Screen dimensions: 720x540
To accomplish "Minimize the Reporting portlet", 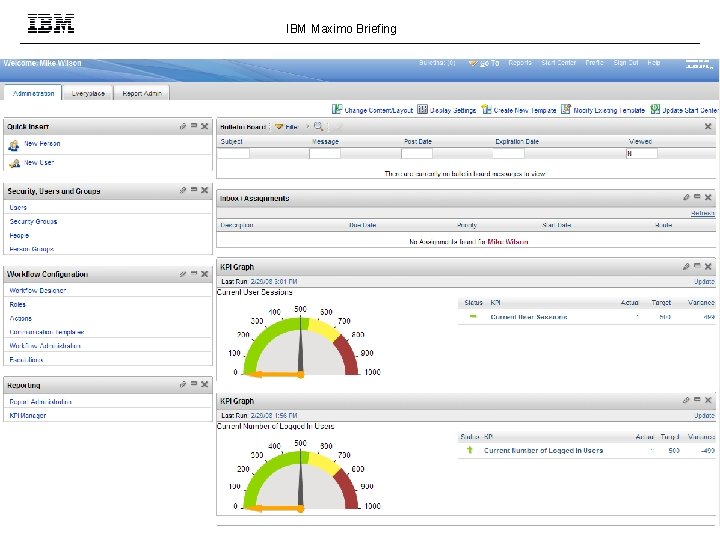I will 194,384.
